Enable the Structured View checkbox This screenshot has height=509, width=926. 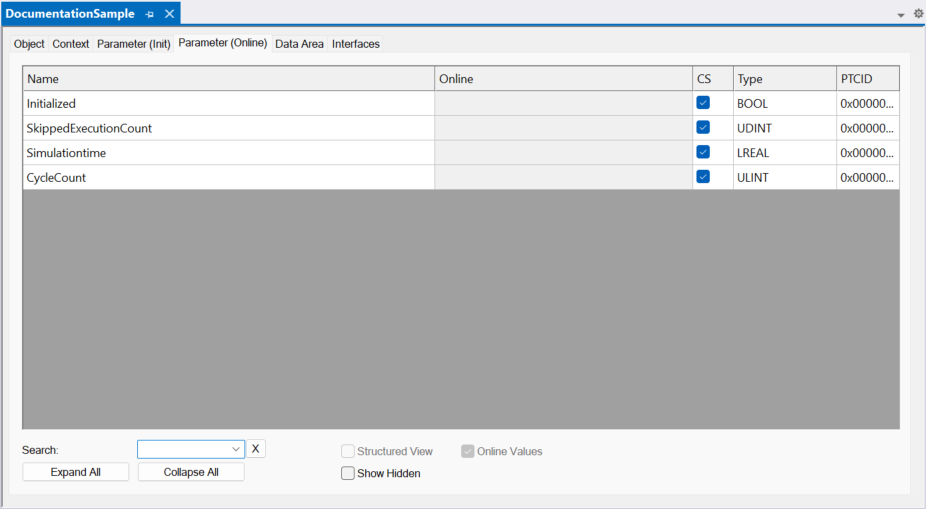pyautogui.click(x=348, y=452)
